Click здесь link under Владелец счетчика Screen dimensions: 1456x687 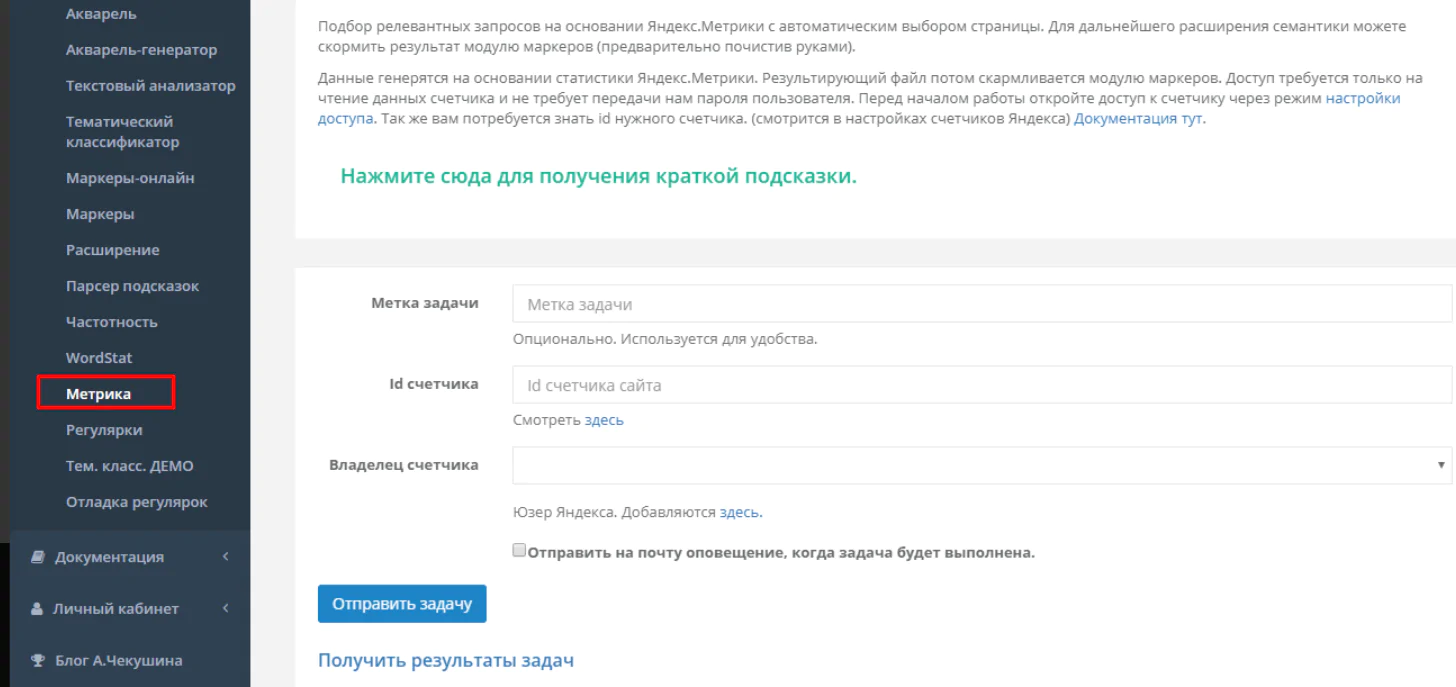(x=741, y=512)
